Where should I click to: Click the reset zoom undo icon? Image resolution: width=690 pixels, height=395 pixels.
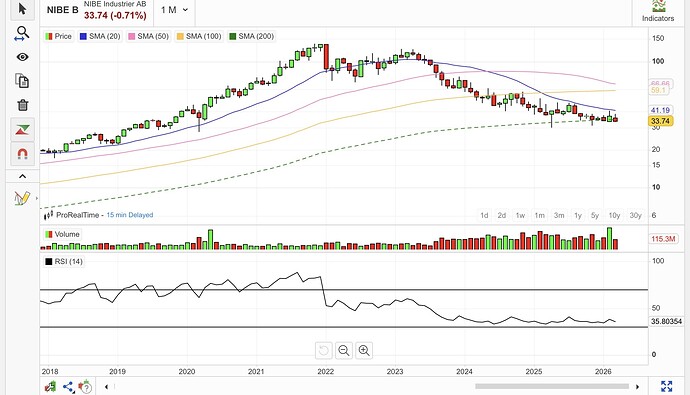(x=323, y=350)
